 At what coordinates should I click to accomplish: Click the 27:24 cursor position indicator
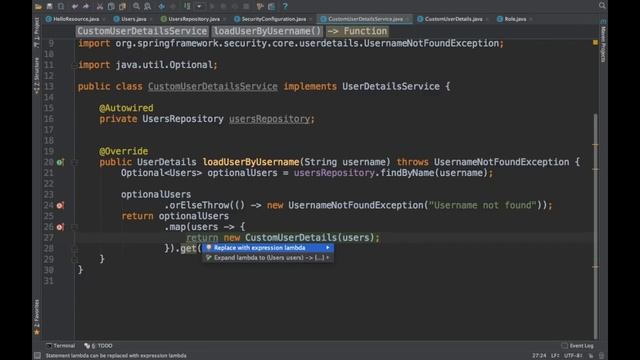coord(539,356)
